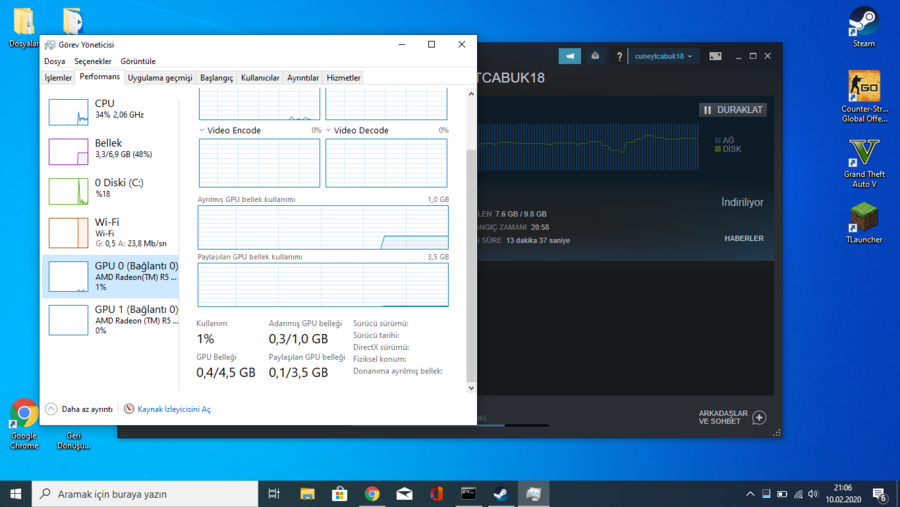Select Bellek in performance sidebar
The height and width of the screenshot is (507, 900).
point(111,151)
